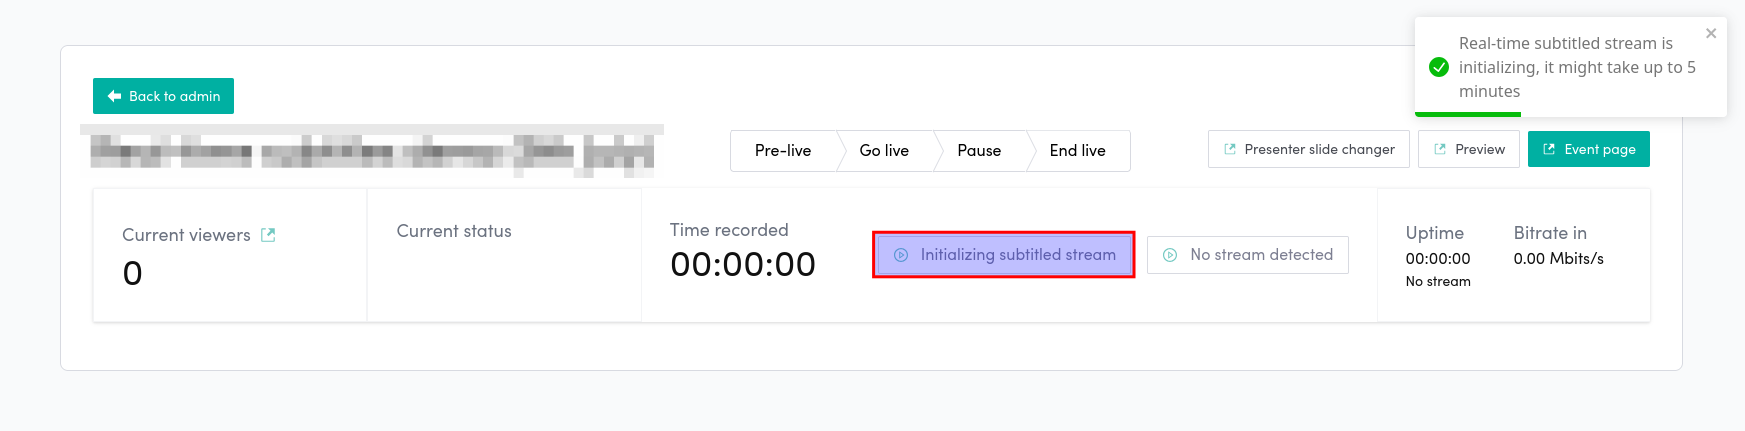Click the back arrow icon beside Back to admin
Image resolution: width=1745 pixels, height=431 pixels.
[x=114, y=96]
